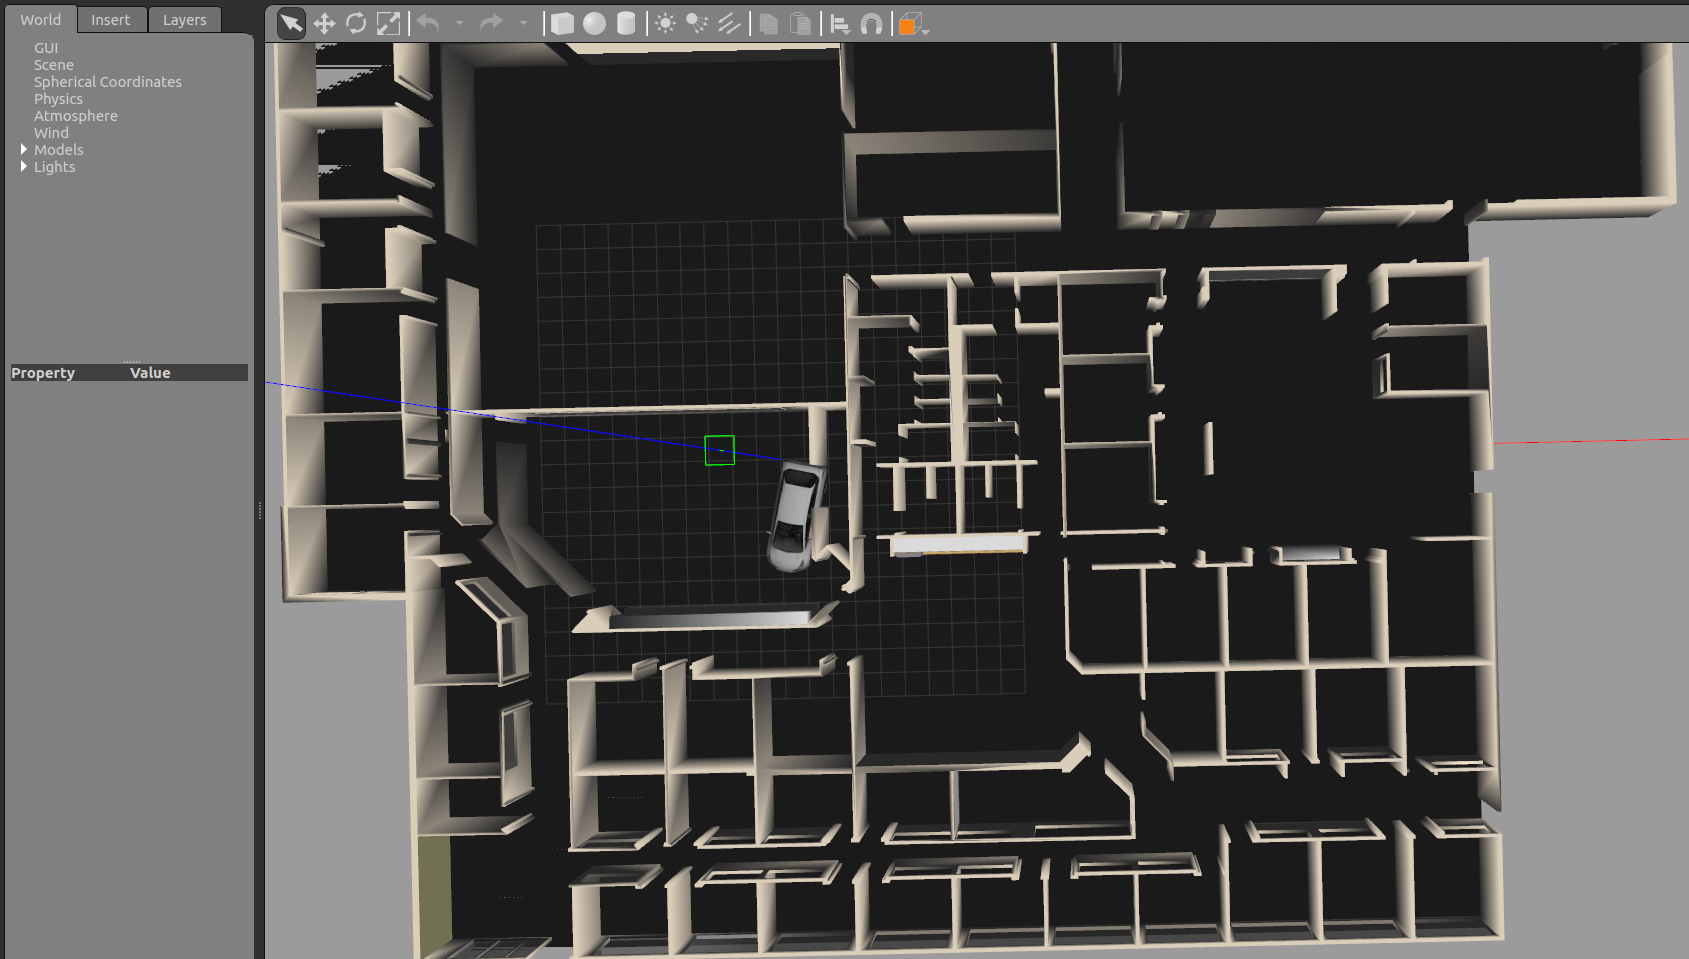Toggle snap mode with the magnet icon

[869, 23]
